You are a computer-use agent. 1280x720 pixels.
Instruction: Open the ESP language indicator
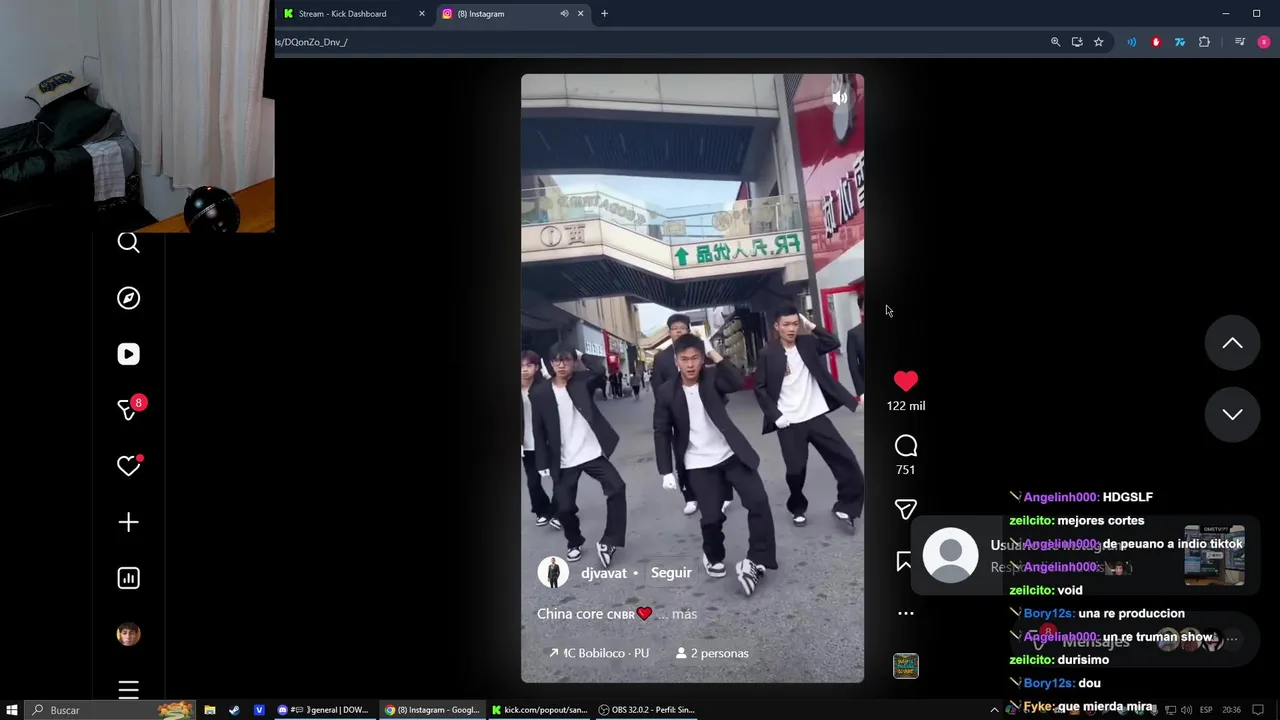(1208, 710)
